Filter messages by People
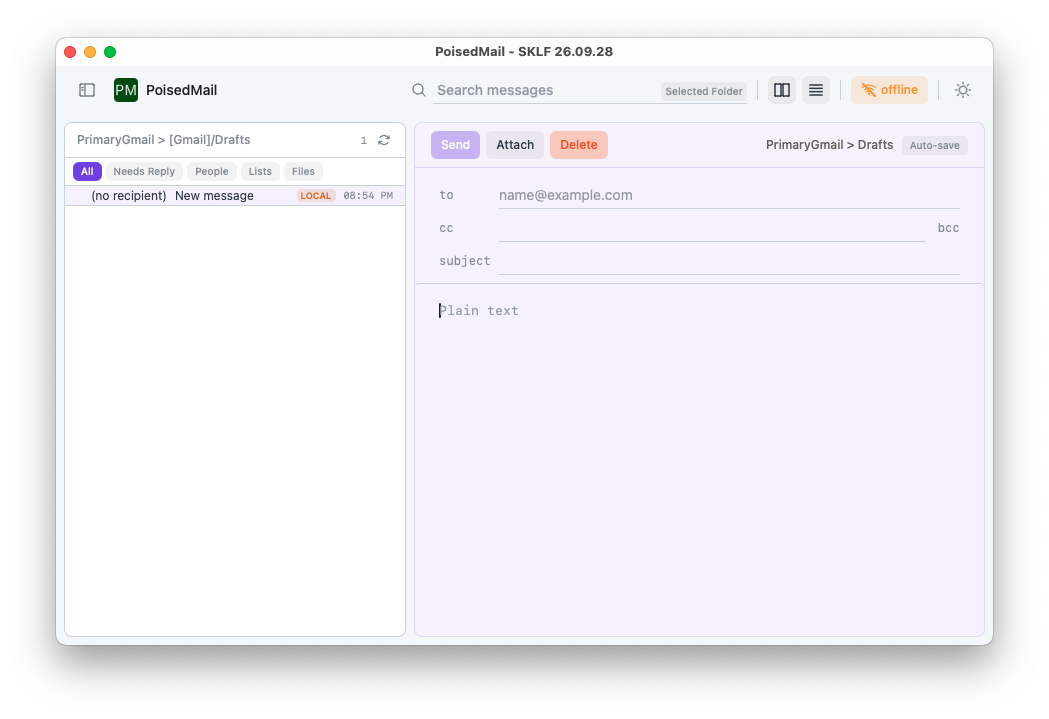Screen dimensions: 1049x719 click(211, 171)
